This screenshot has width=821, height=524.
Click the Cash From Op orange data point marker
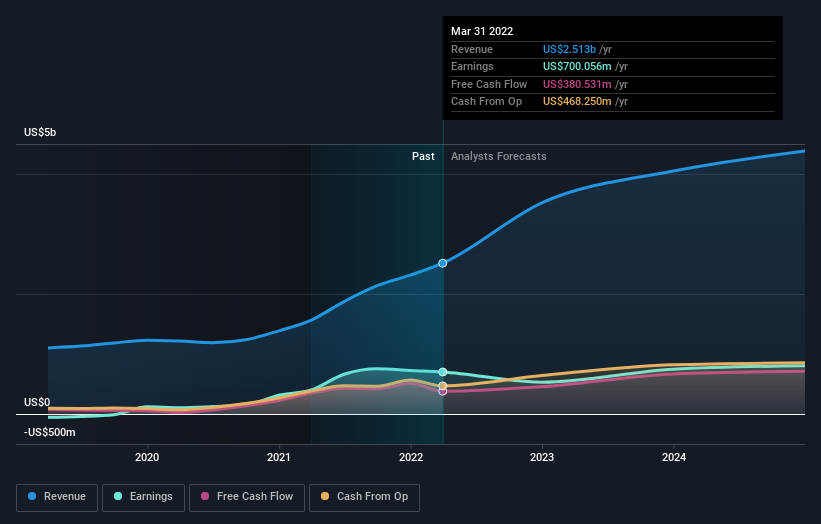tap(443, 386)
